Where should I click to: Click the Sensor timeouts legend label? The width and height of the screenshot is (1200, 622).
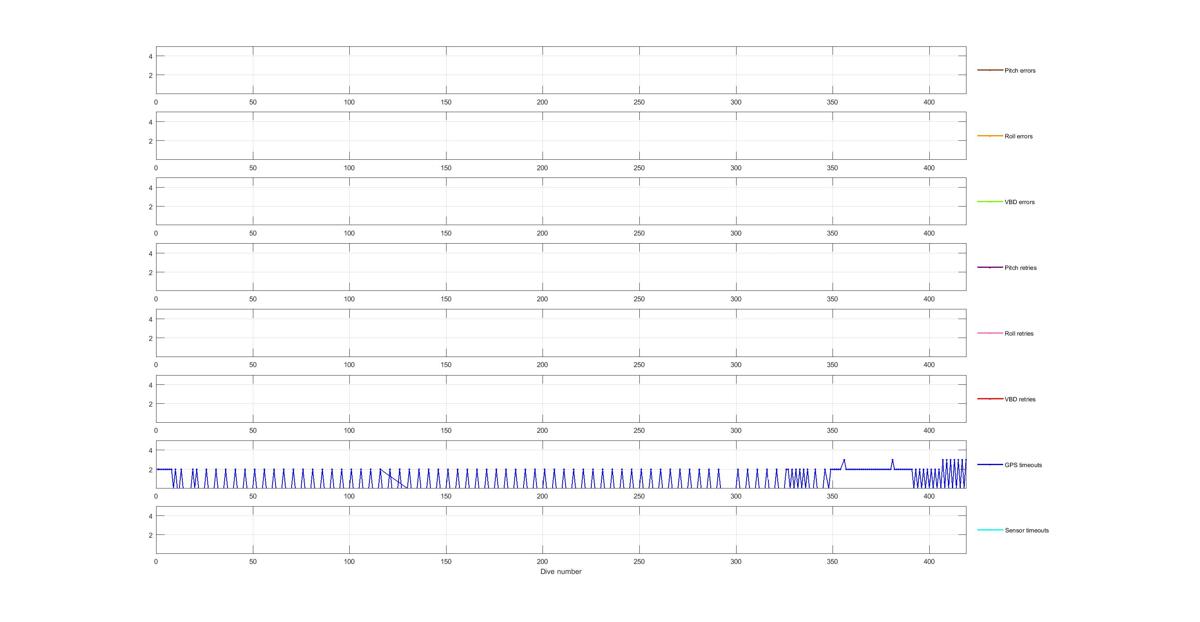tap(1027, 530)
